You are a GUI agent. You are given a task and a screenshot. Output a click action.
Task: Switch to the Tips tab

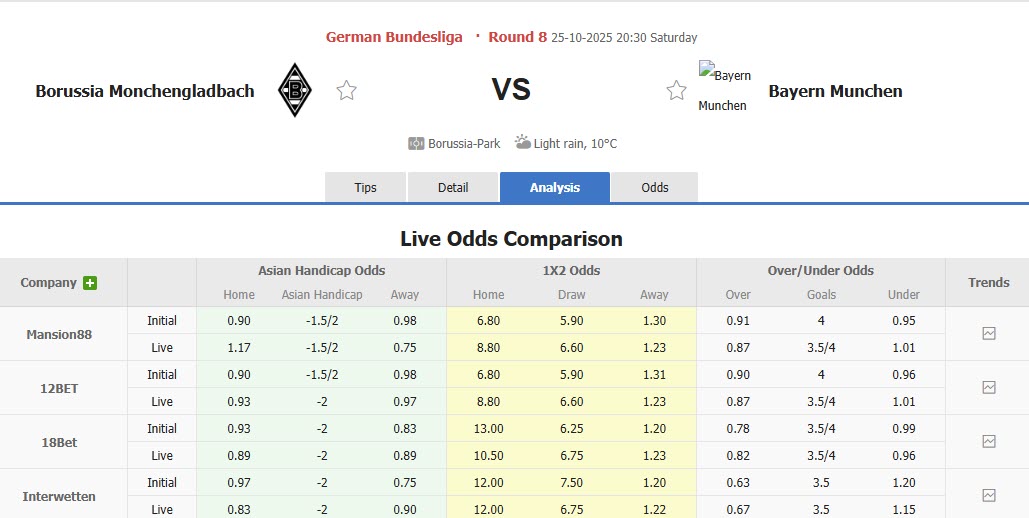(365, 188)
